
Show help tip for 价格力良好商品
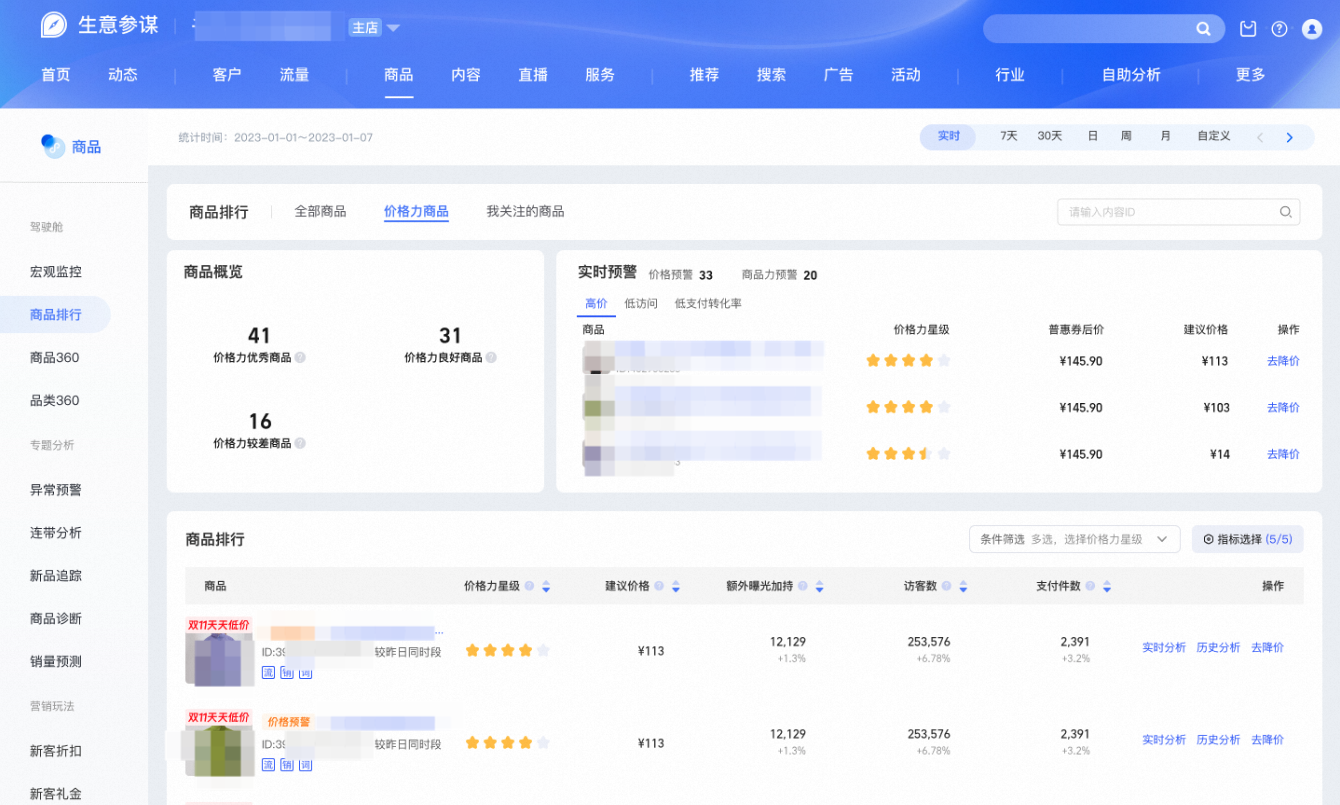[491, 357]
